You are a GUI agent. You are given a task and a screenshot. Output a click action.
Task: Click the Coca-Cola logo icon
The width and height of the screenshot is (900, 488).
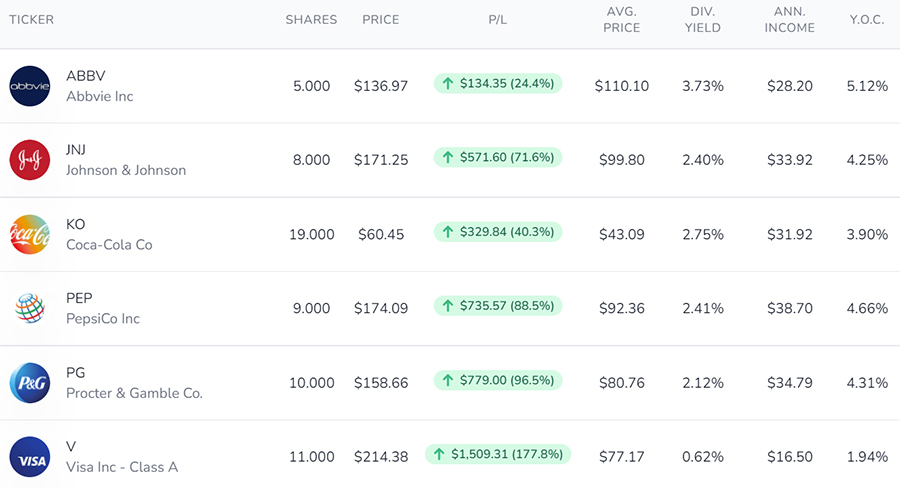(30, 234)
